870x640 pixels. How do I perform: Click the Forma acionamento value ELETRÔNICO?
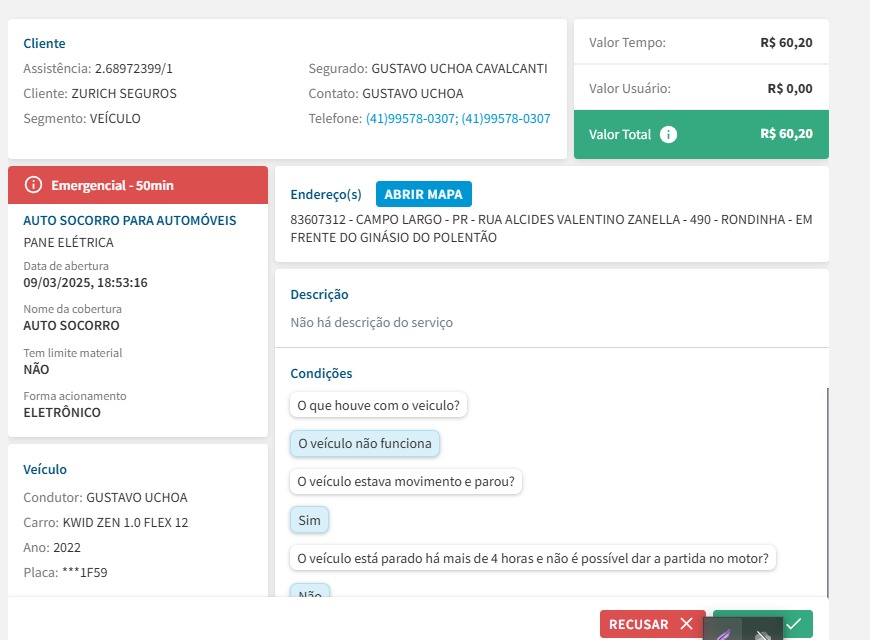point(62,412)
